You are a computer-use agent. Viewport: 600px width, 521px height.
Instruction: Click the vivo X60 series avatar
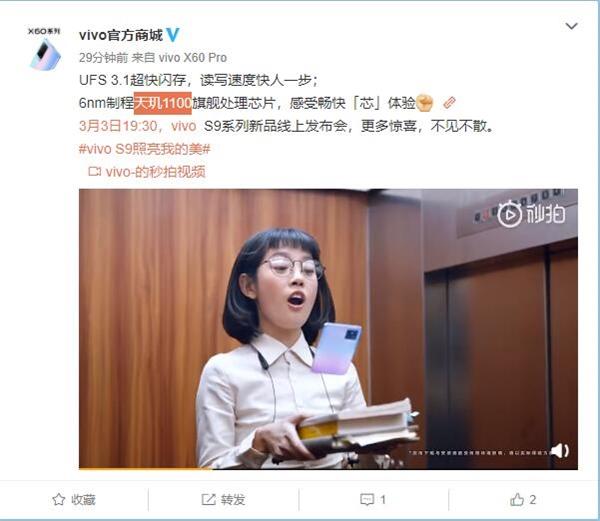coord(44,49)
